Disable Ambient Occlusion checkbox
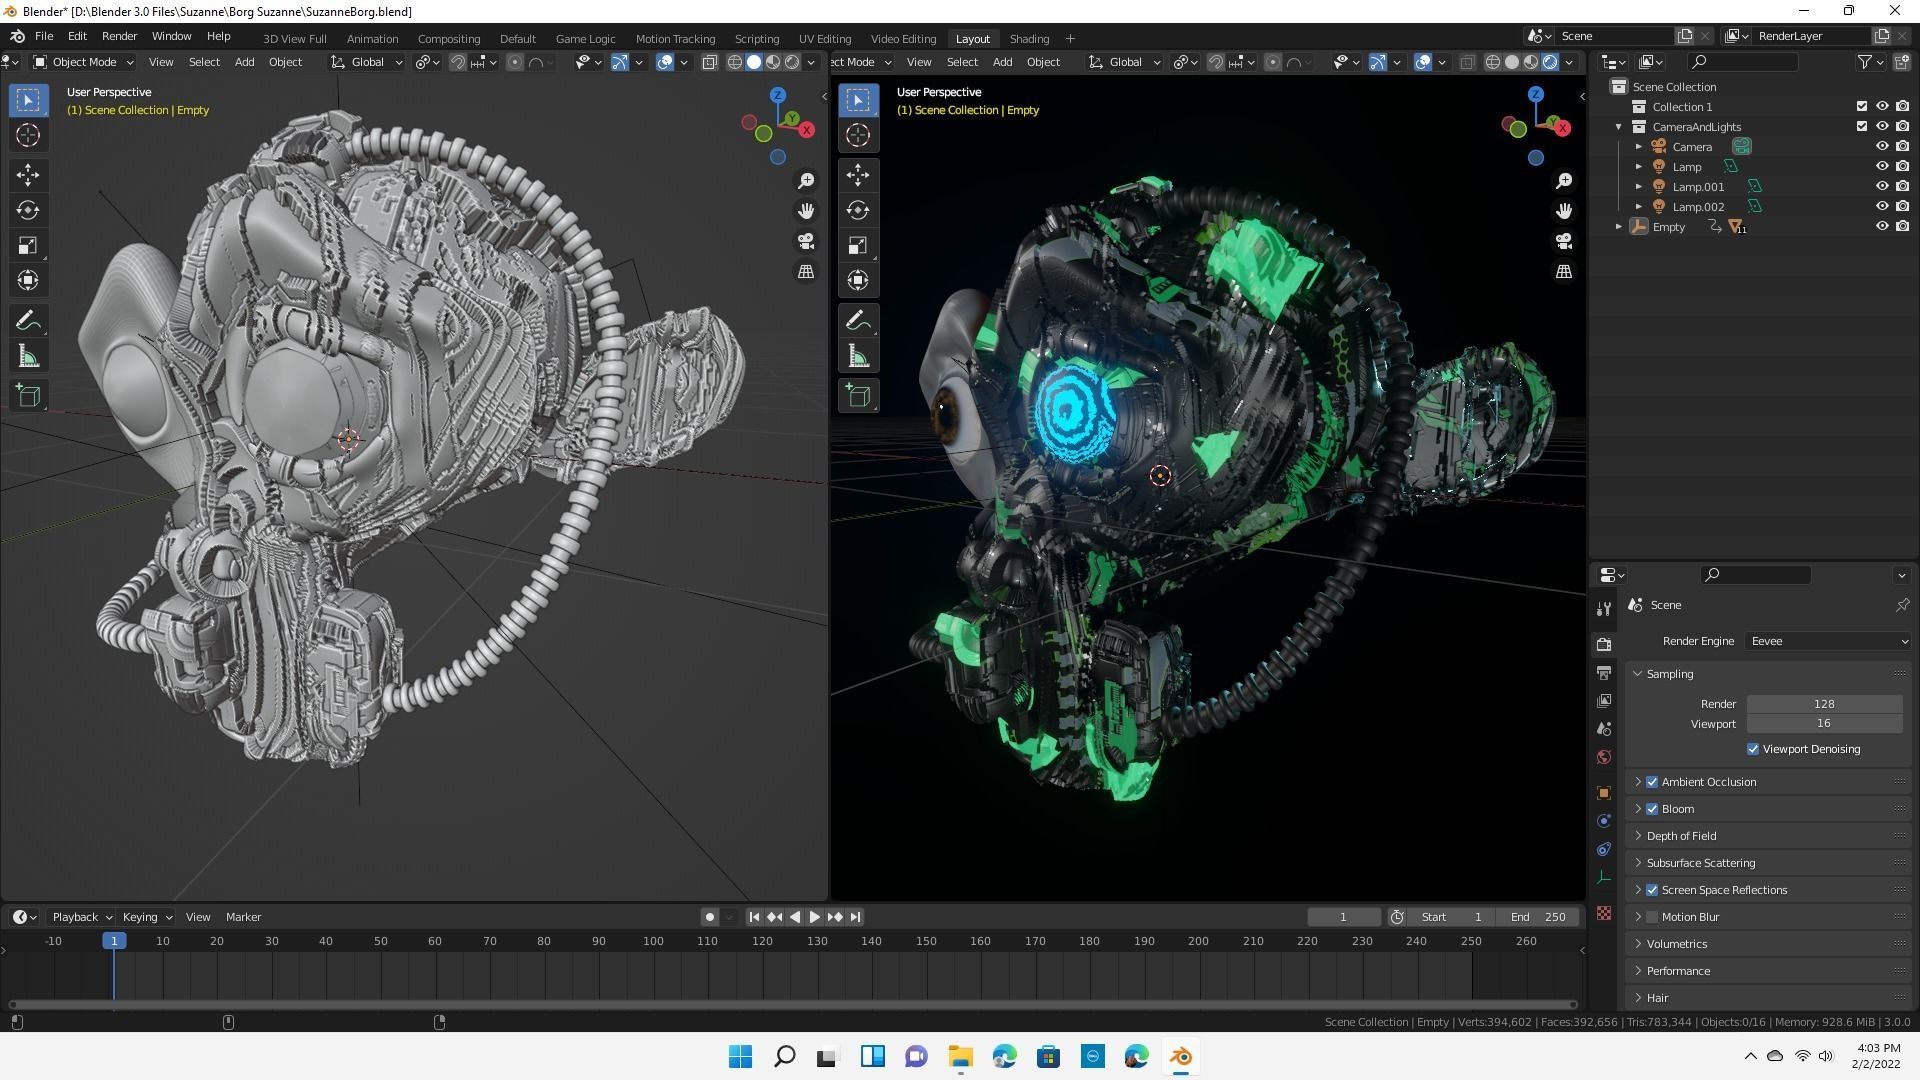The height and width of the screenshot is (1080, 1920). click(x=1652, y=782)
